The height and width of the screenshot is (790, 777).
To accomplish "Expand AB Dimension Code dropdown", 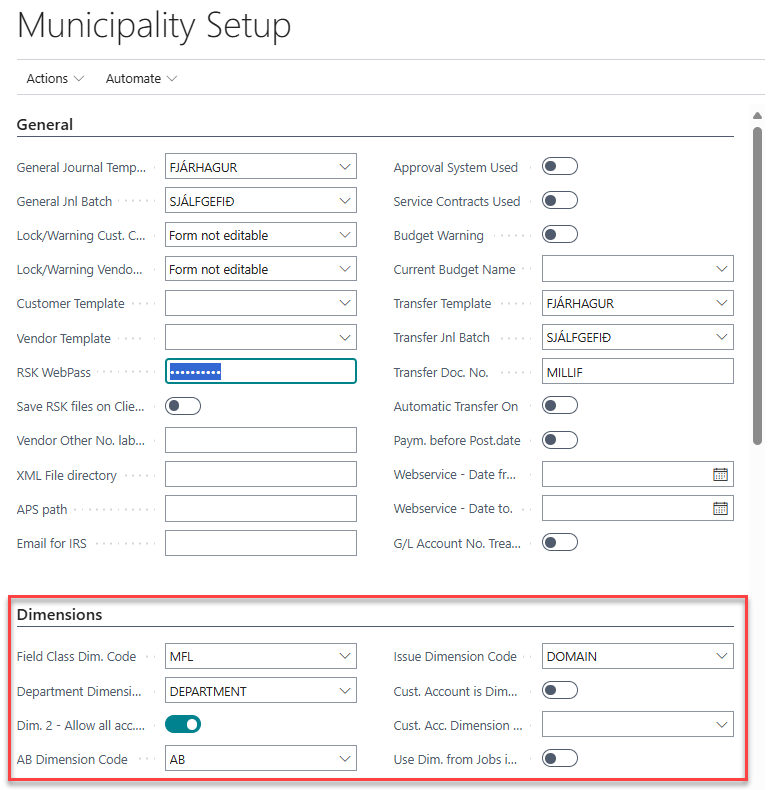I will (x=345, y=759).
